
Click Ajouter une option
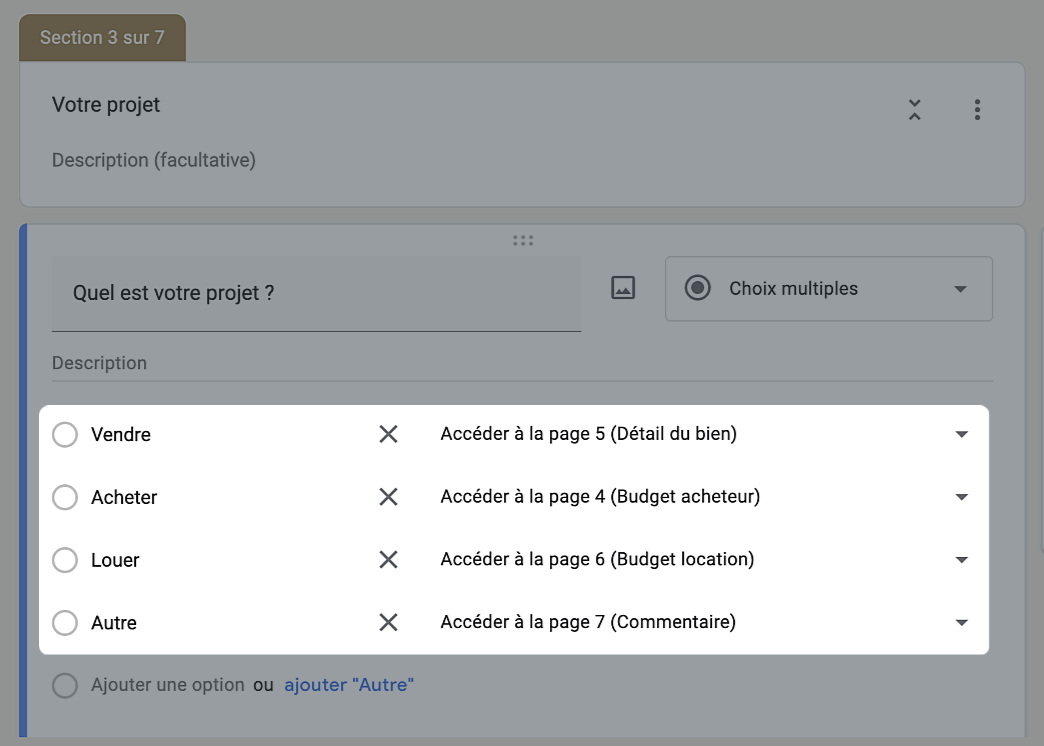point(167,685)
